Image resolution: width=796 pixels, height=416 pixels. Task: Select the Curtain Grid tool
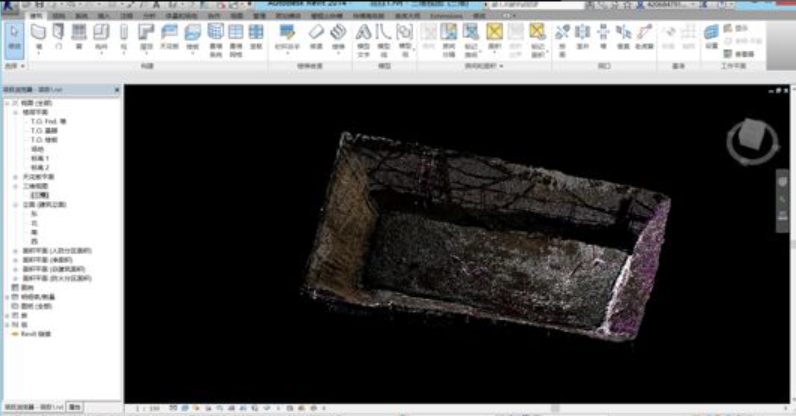pos(236,40)
